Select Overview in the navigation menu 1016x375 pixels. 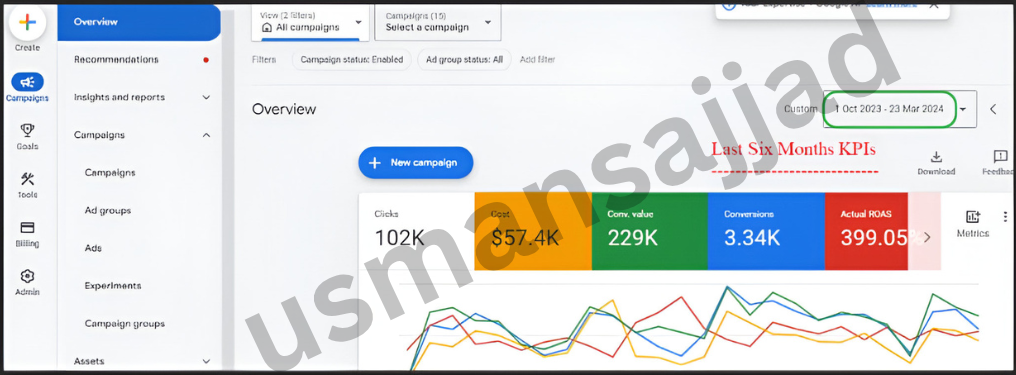coord(139,22)
